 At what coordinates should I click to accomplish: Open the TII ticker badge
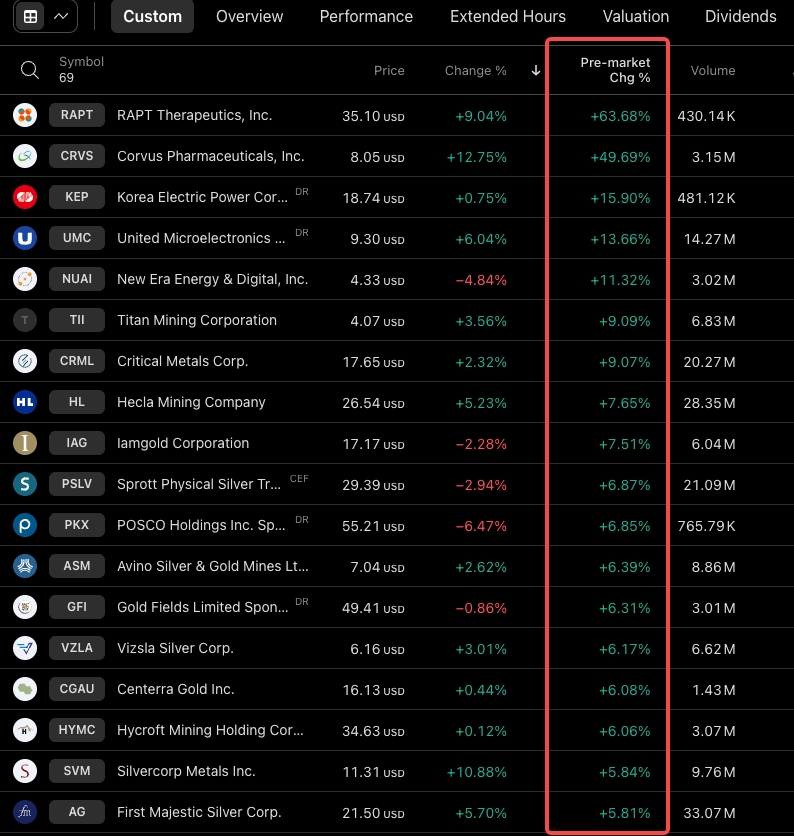click(x=77, y=320)
